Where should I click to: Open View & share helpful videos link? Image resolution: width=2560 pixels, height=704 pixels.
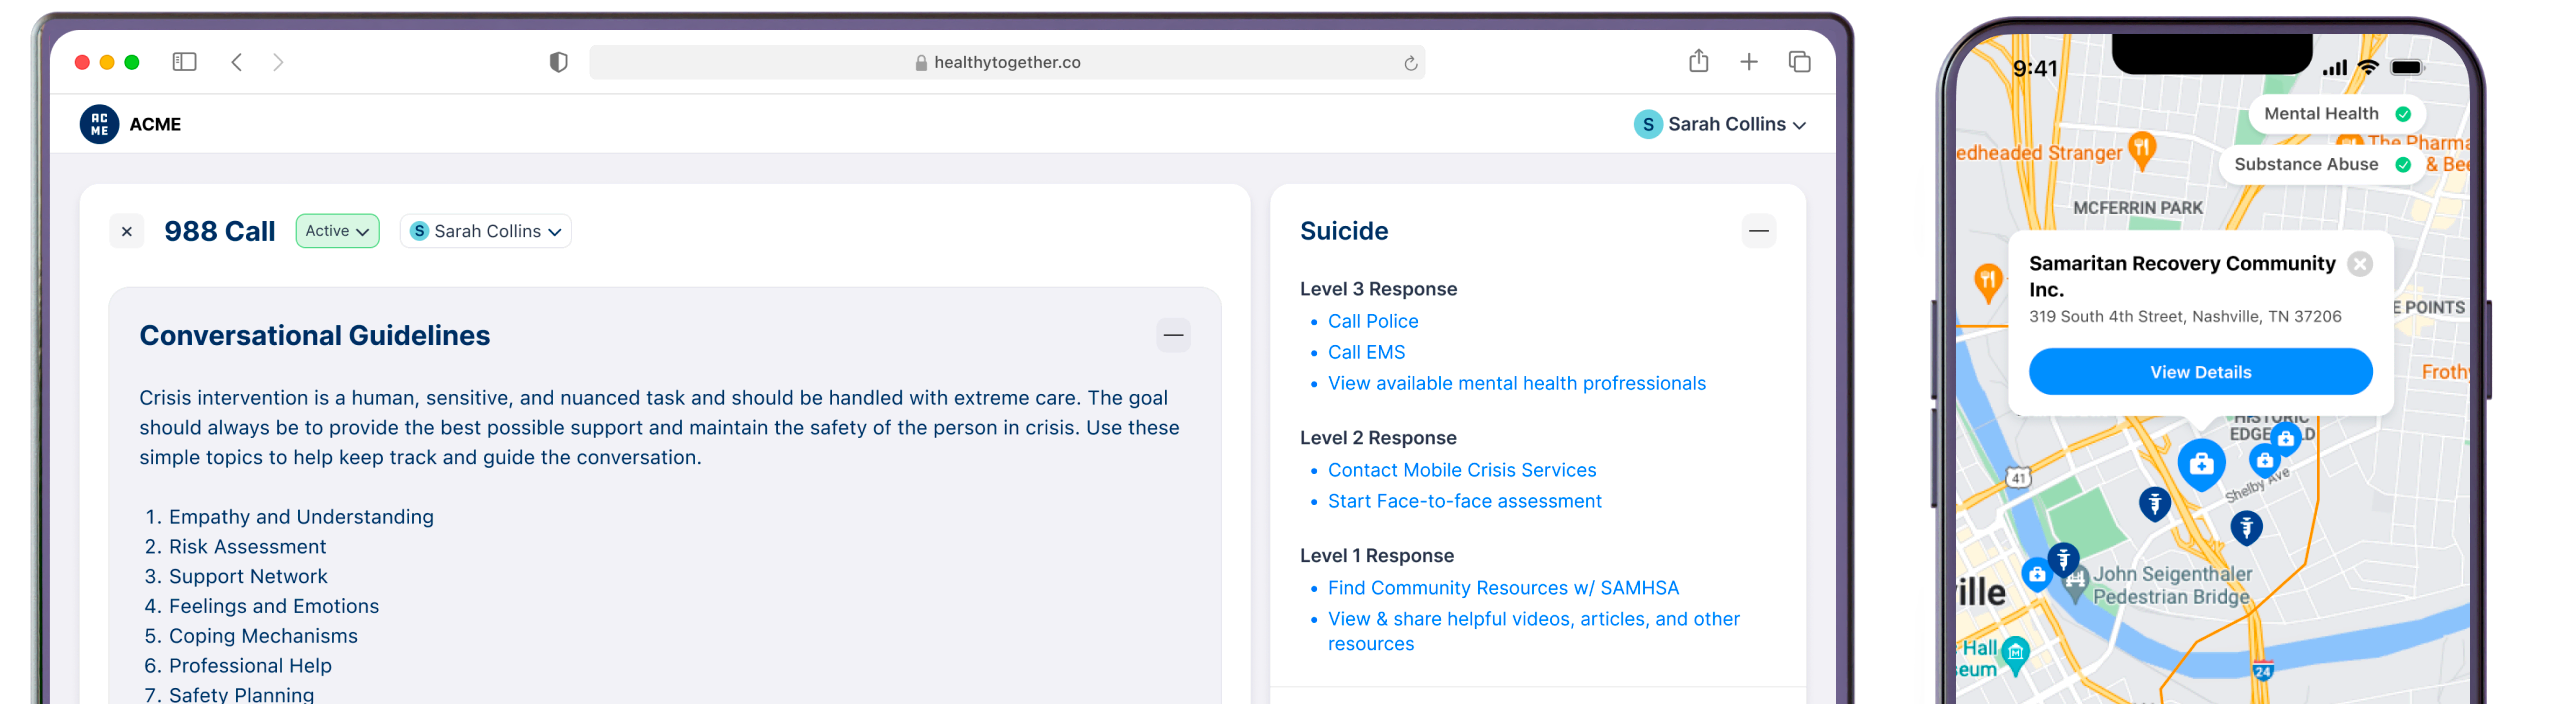point(1533,631)
